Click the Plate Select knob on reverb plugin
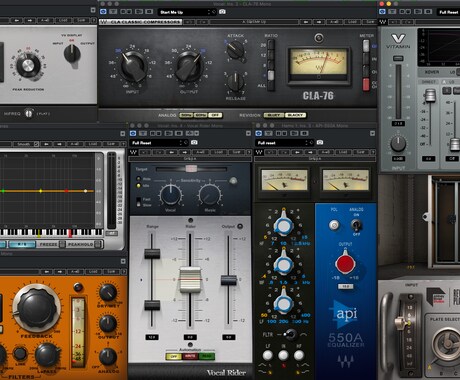Screen dimensions: 460x380 pyautogui.click(x=447, y=345)
